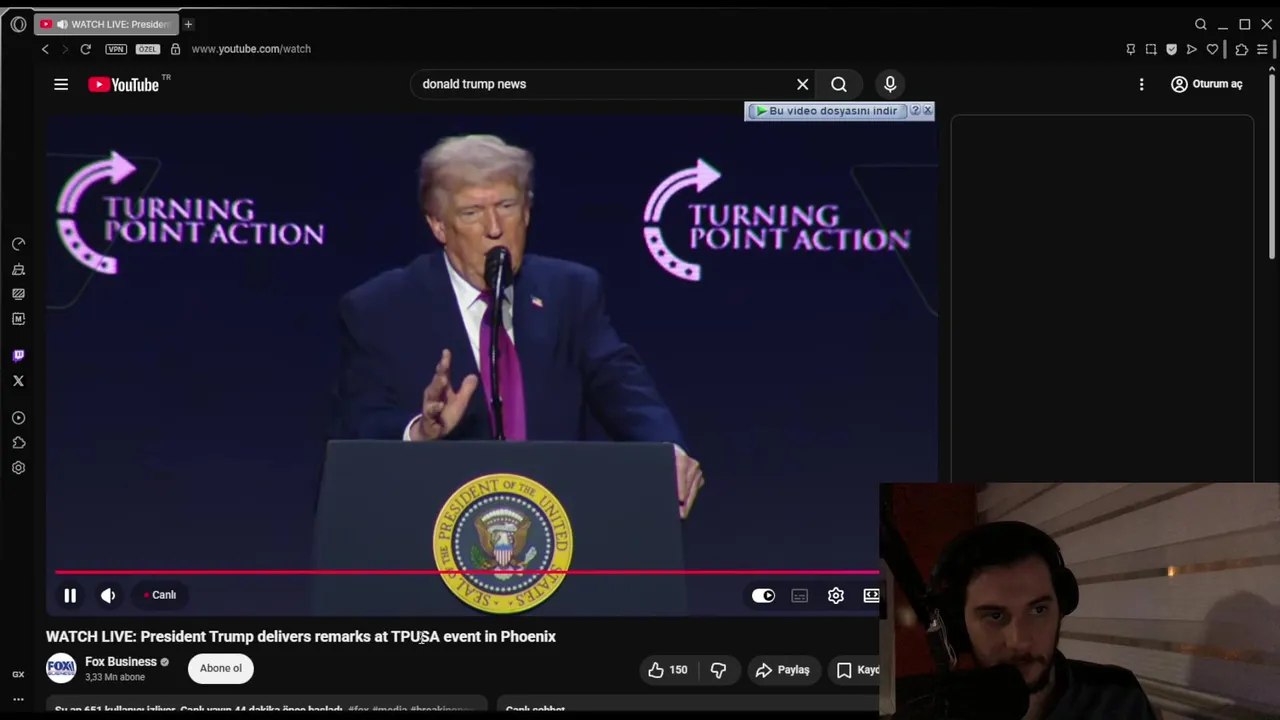Open sidebar speed limiter icon
Screen dimensions: 1280x720
18,244
